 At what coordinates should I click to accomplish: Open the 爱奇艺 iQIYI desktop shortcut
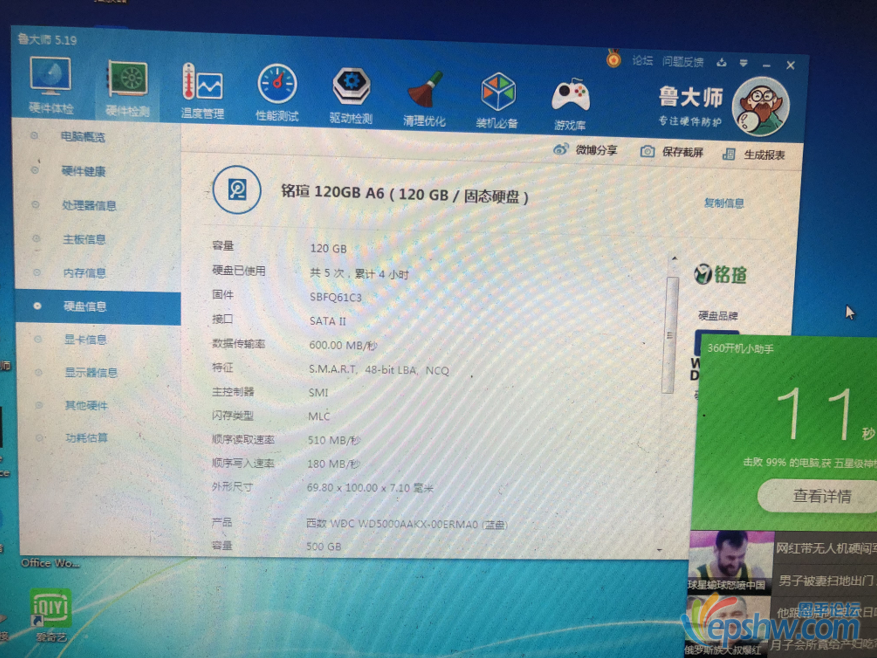(x=51, y=614)
